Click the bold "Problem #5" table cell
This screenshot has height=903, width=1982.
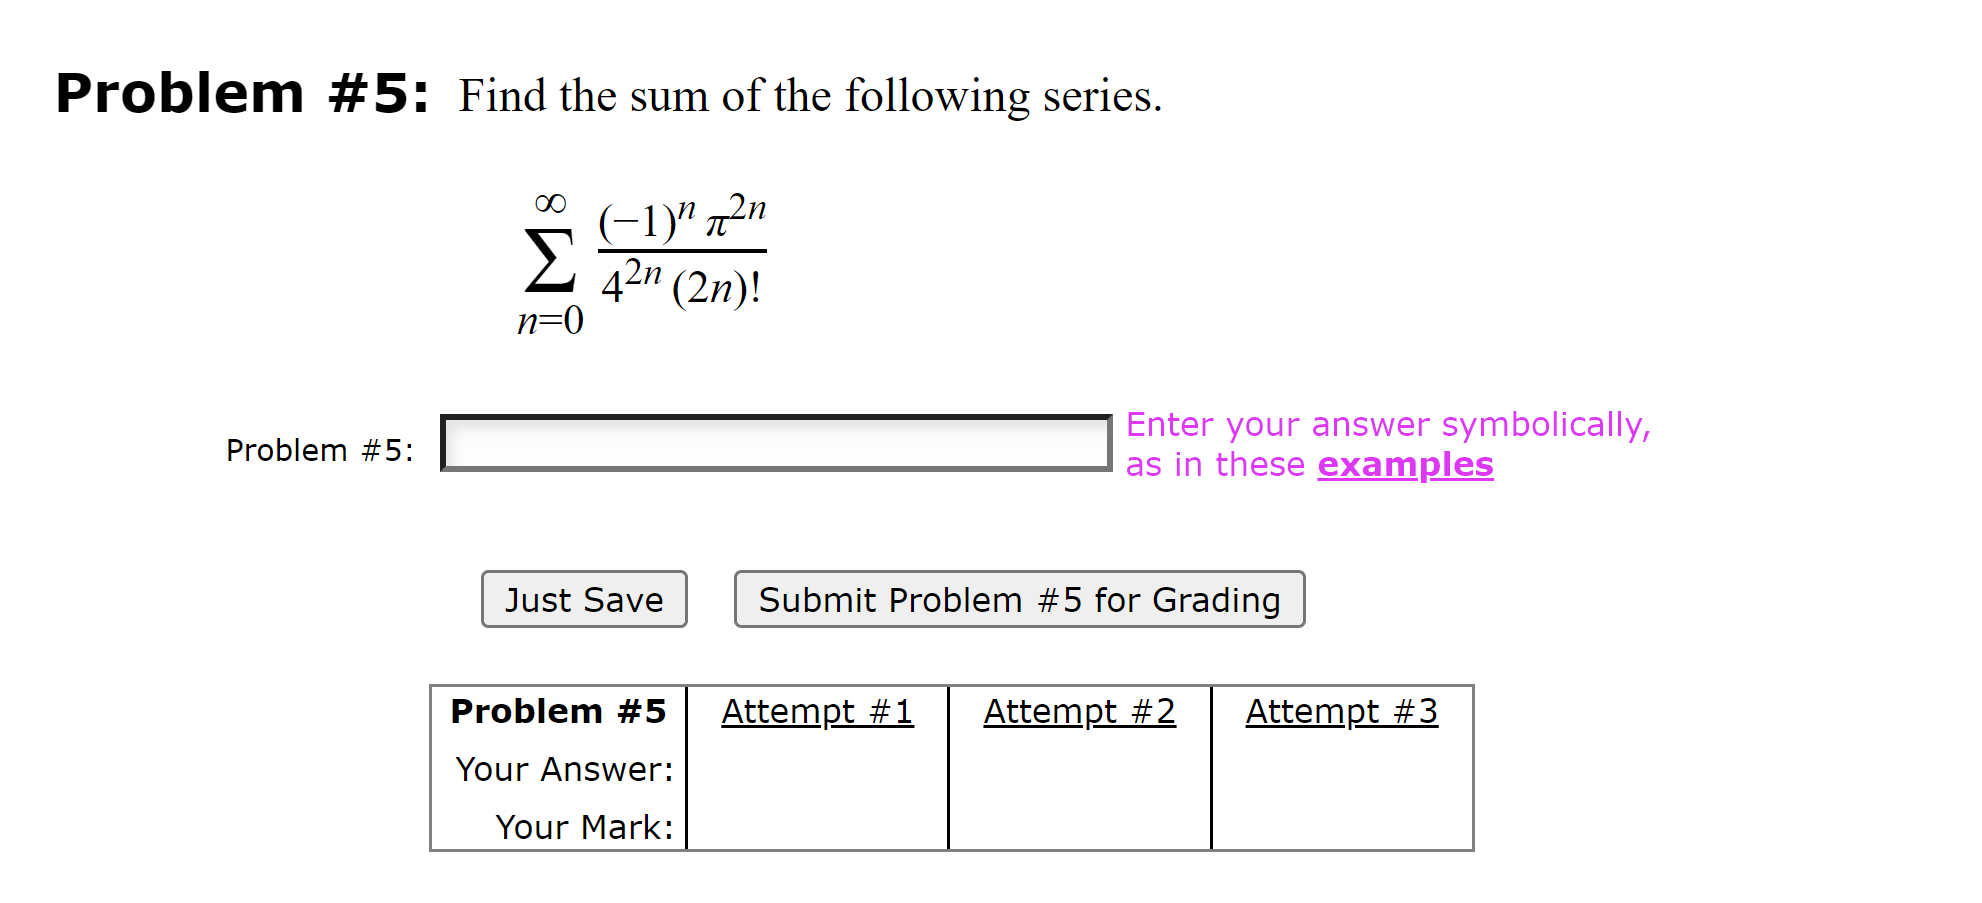[x=558, y=711]
